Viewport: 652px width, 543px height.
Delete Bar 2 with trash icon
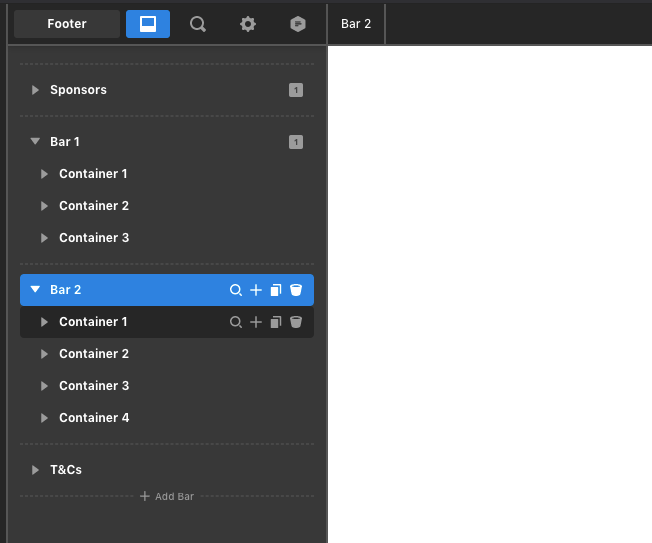click(x=296, y=290)
